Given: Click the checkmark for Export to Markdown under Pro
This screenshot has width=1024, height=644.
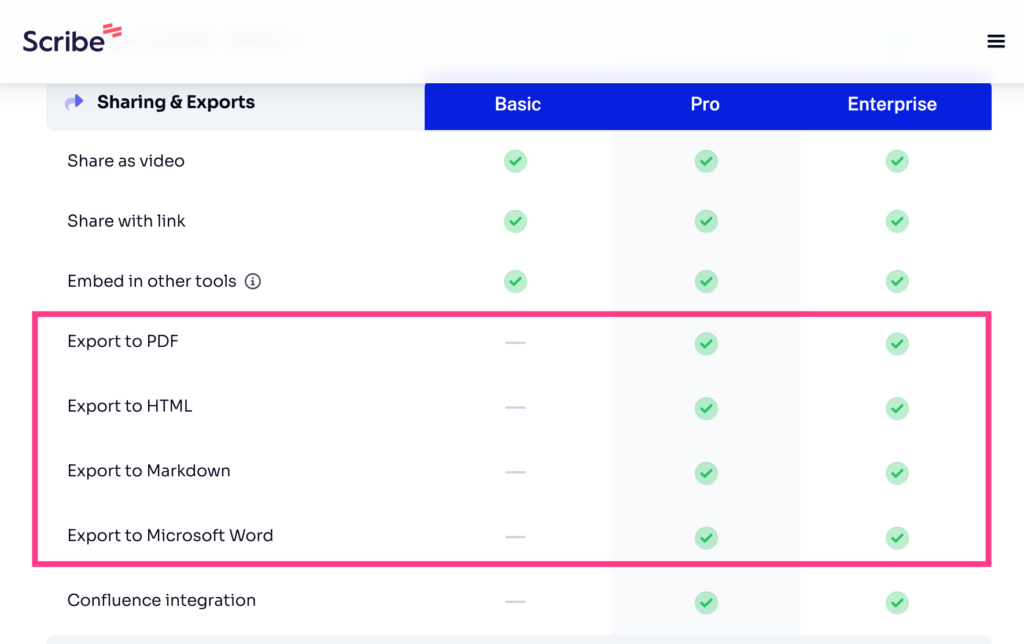Looking at the screenshot, I should tap(706, 473).
